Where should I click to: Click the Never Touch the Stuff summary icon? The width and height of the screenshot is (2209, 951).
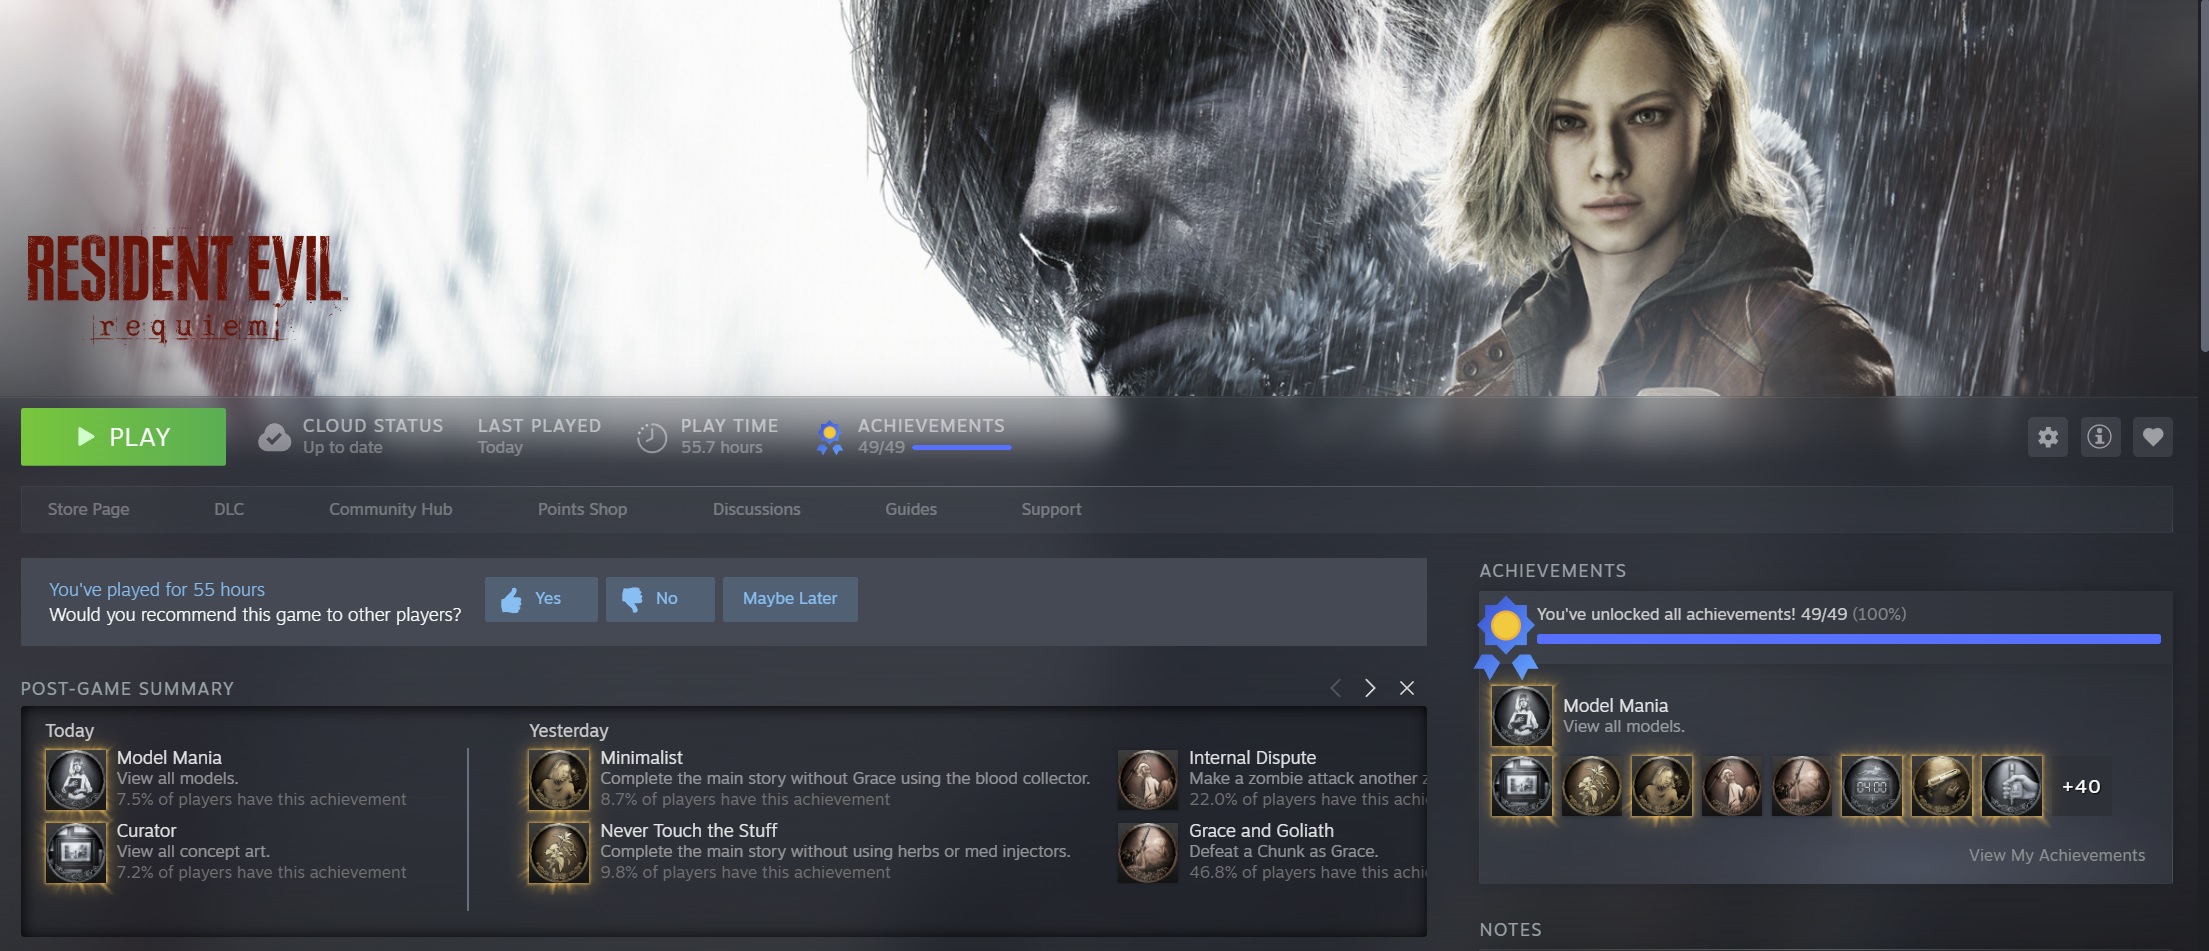pyautogui.click(x=559, y=853)
